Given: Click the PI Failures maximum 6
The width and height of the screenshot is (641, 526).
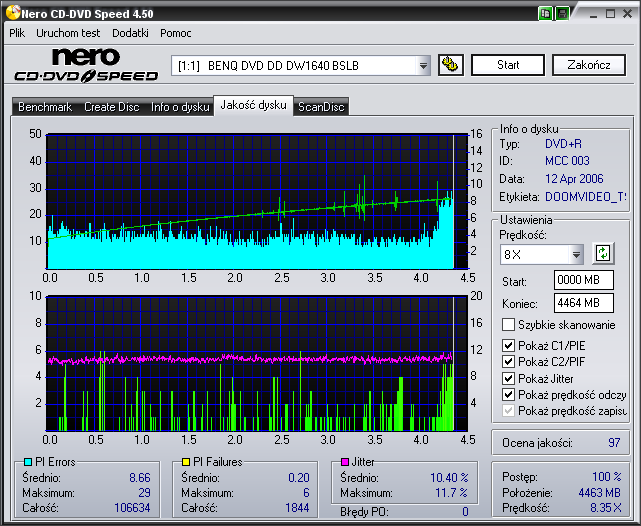Looking at the screenshot, I should (306, 493).
